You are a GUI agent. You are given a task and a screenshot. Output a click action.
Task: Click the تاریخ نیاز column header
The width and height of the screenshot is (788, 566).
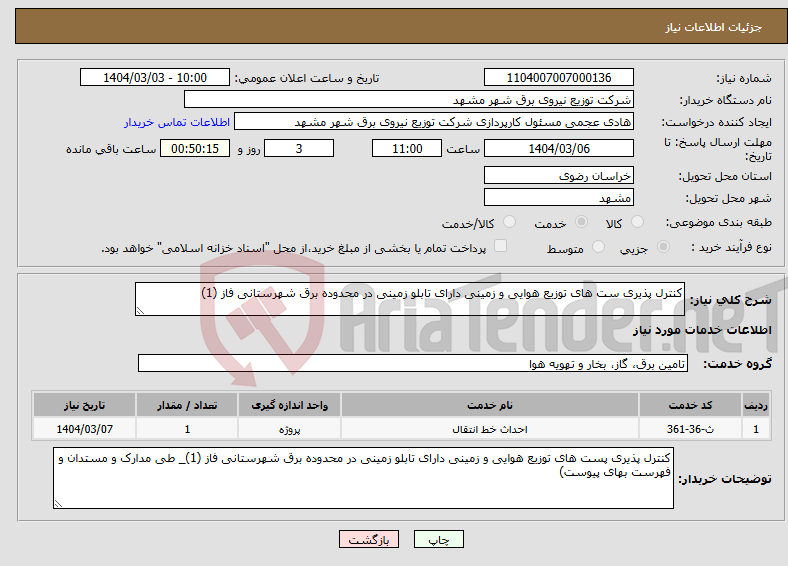(84, 405)
